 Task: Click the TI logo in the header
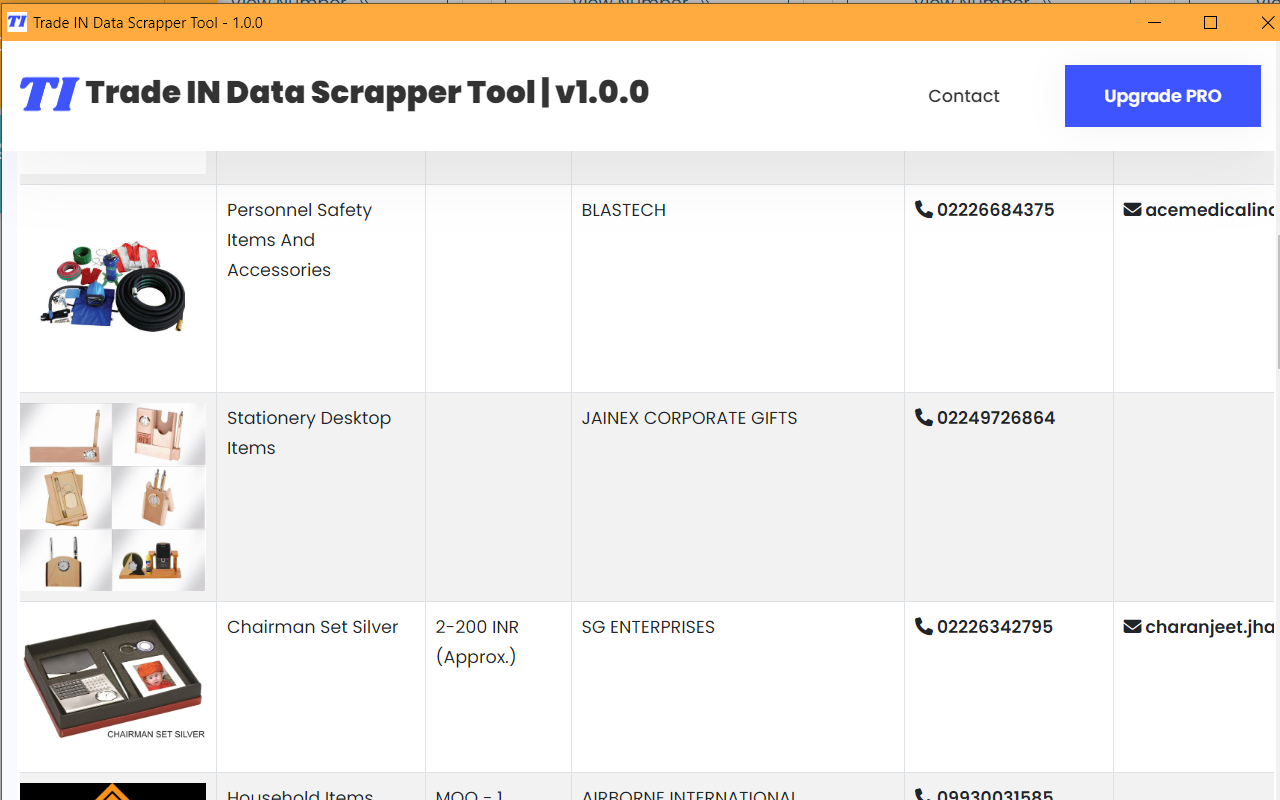[50, 94]
